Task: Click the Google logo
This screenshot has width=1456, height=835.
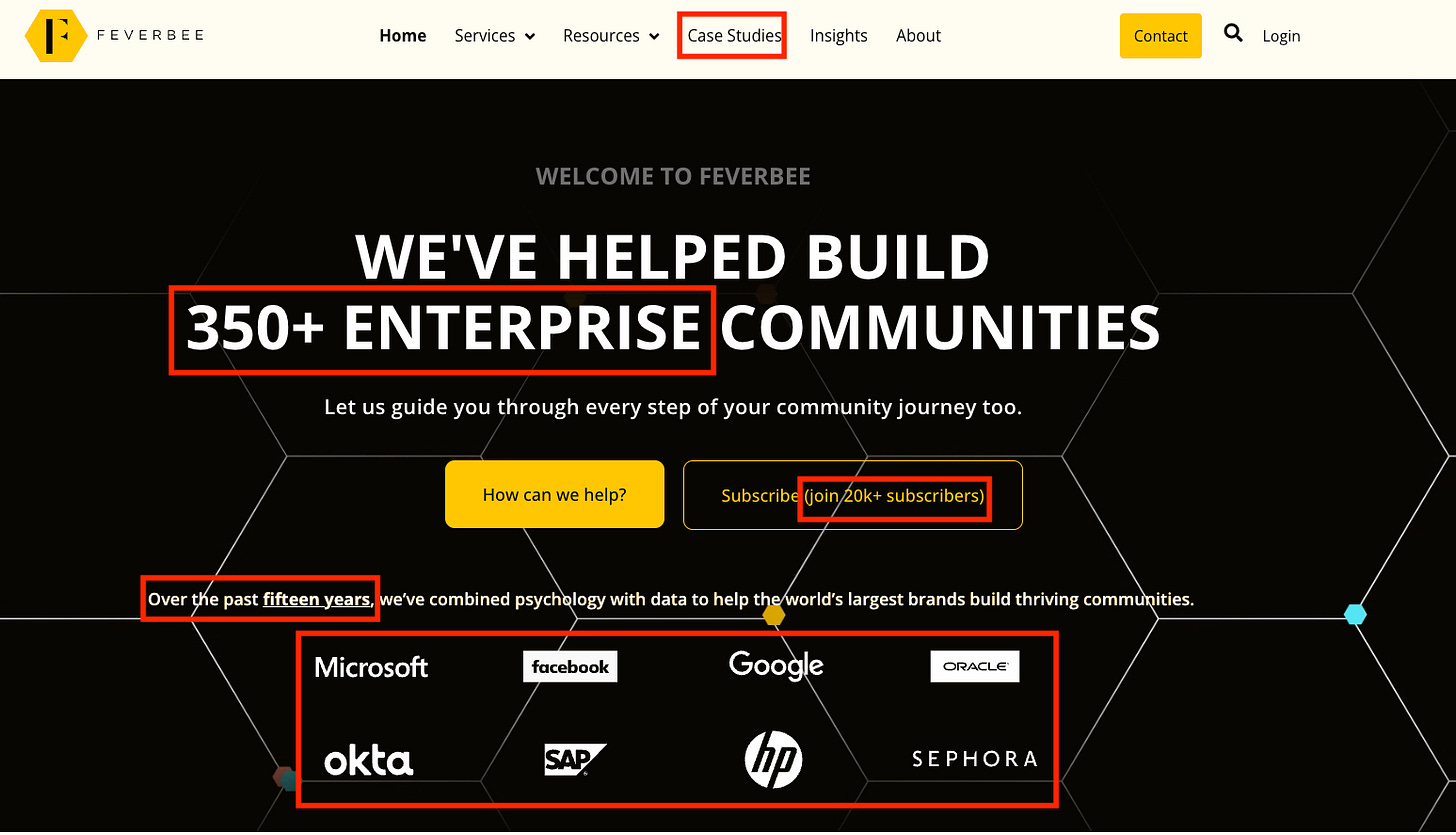Action: click(776, 666)
